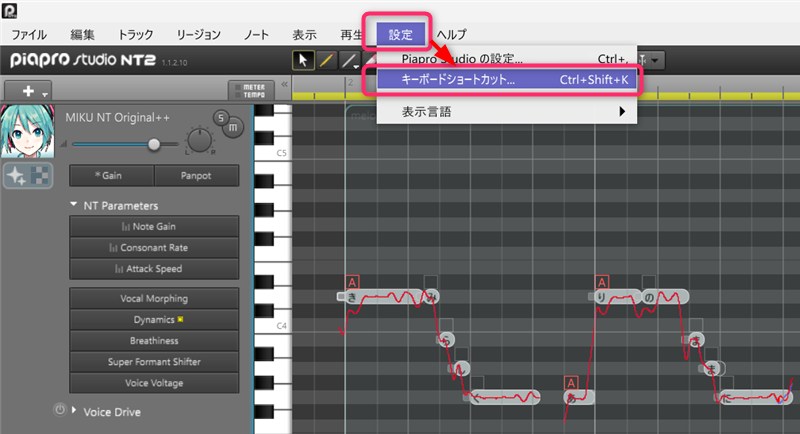Click measure 2 marker on the ruler

[x=350, y=83]
